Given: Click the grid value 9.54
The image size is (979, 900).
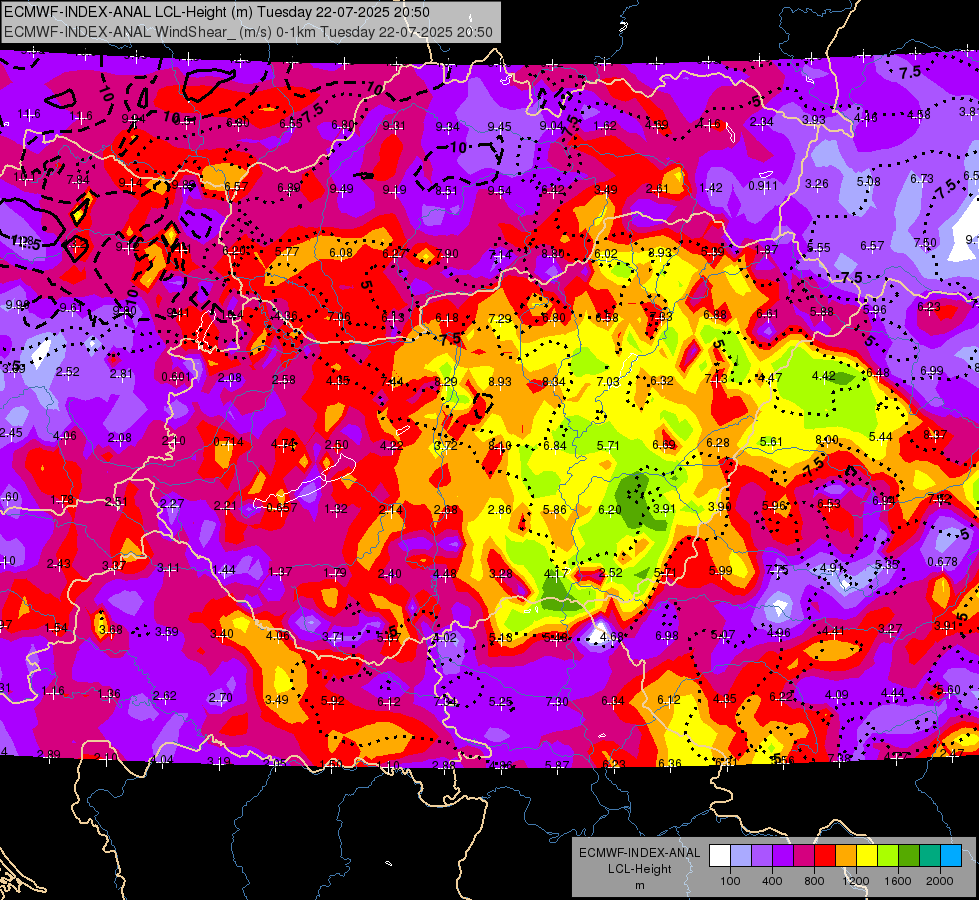Looking at the screenshot, I should click(499, 190).
